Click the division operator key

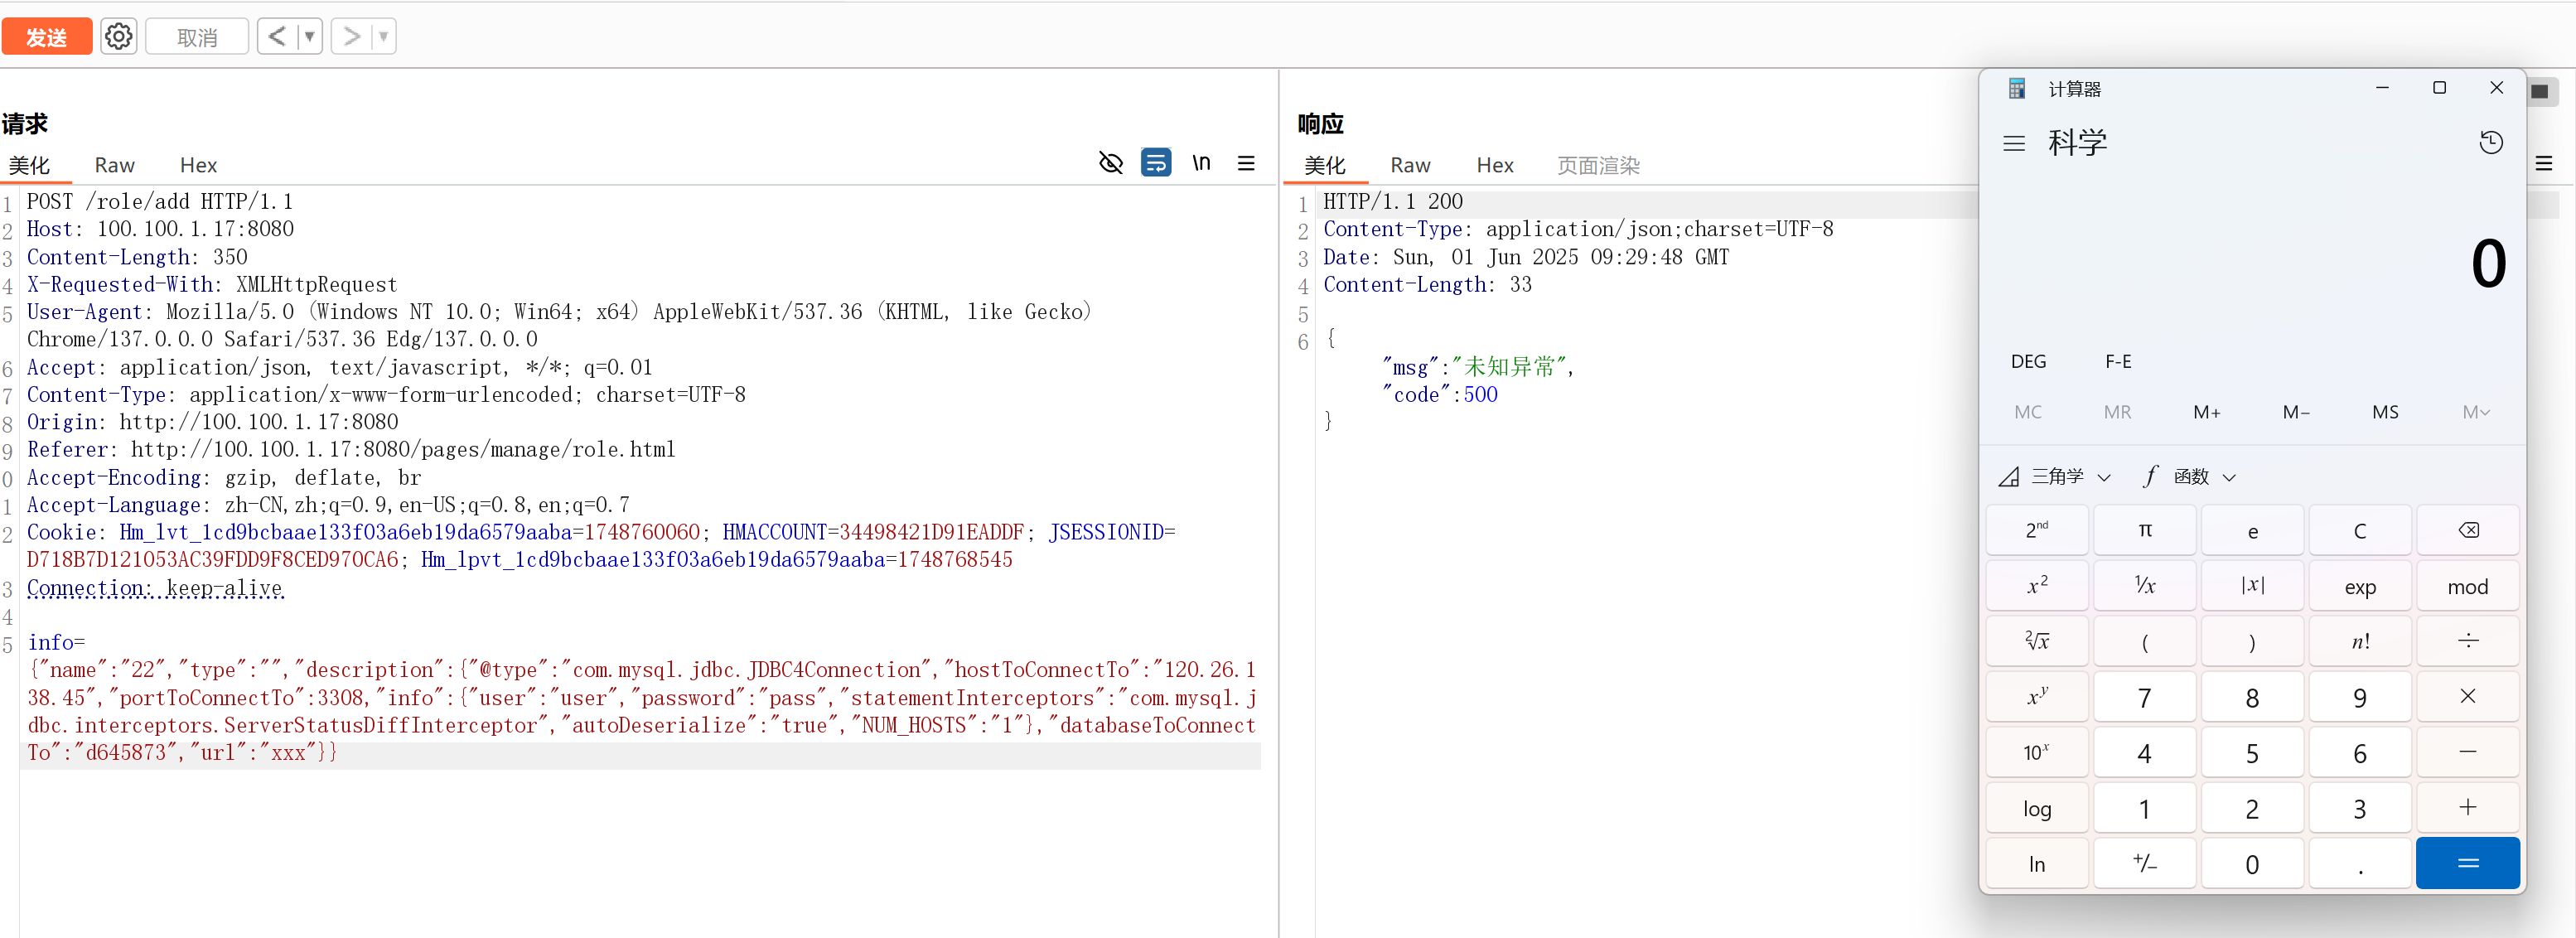click(x=2468, y=641)
